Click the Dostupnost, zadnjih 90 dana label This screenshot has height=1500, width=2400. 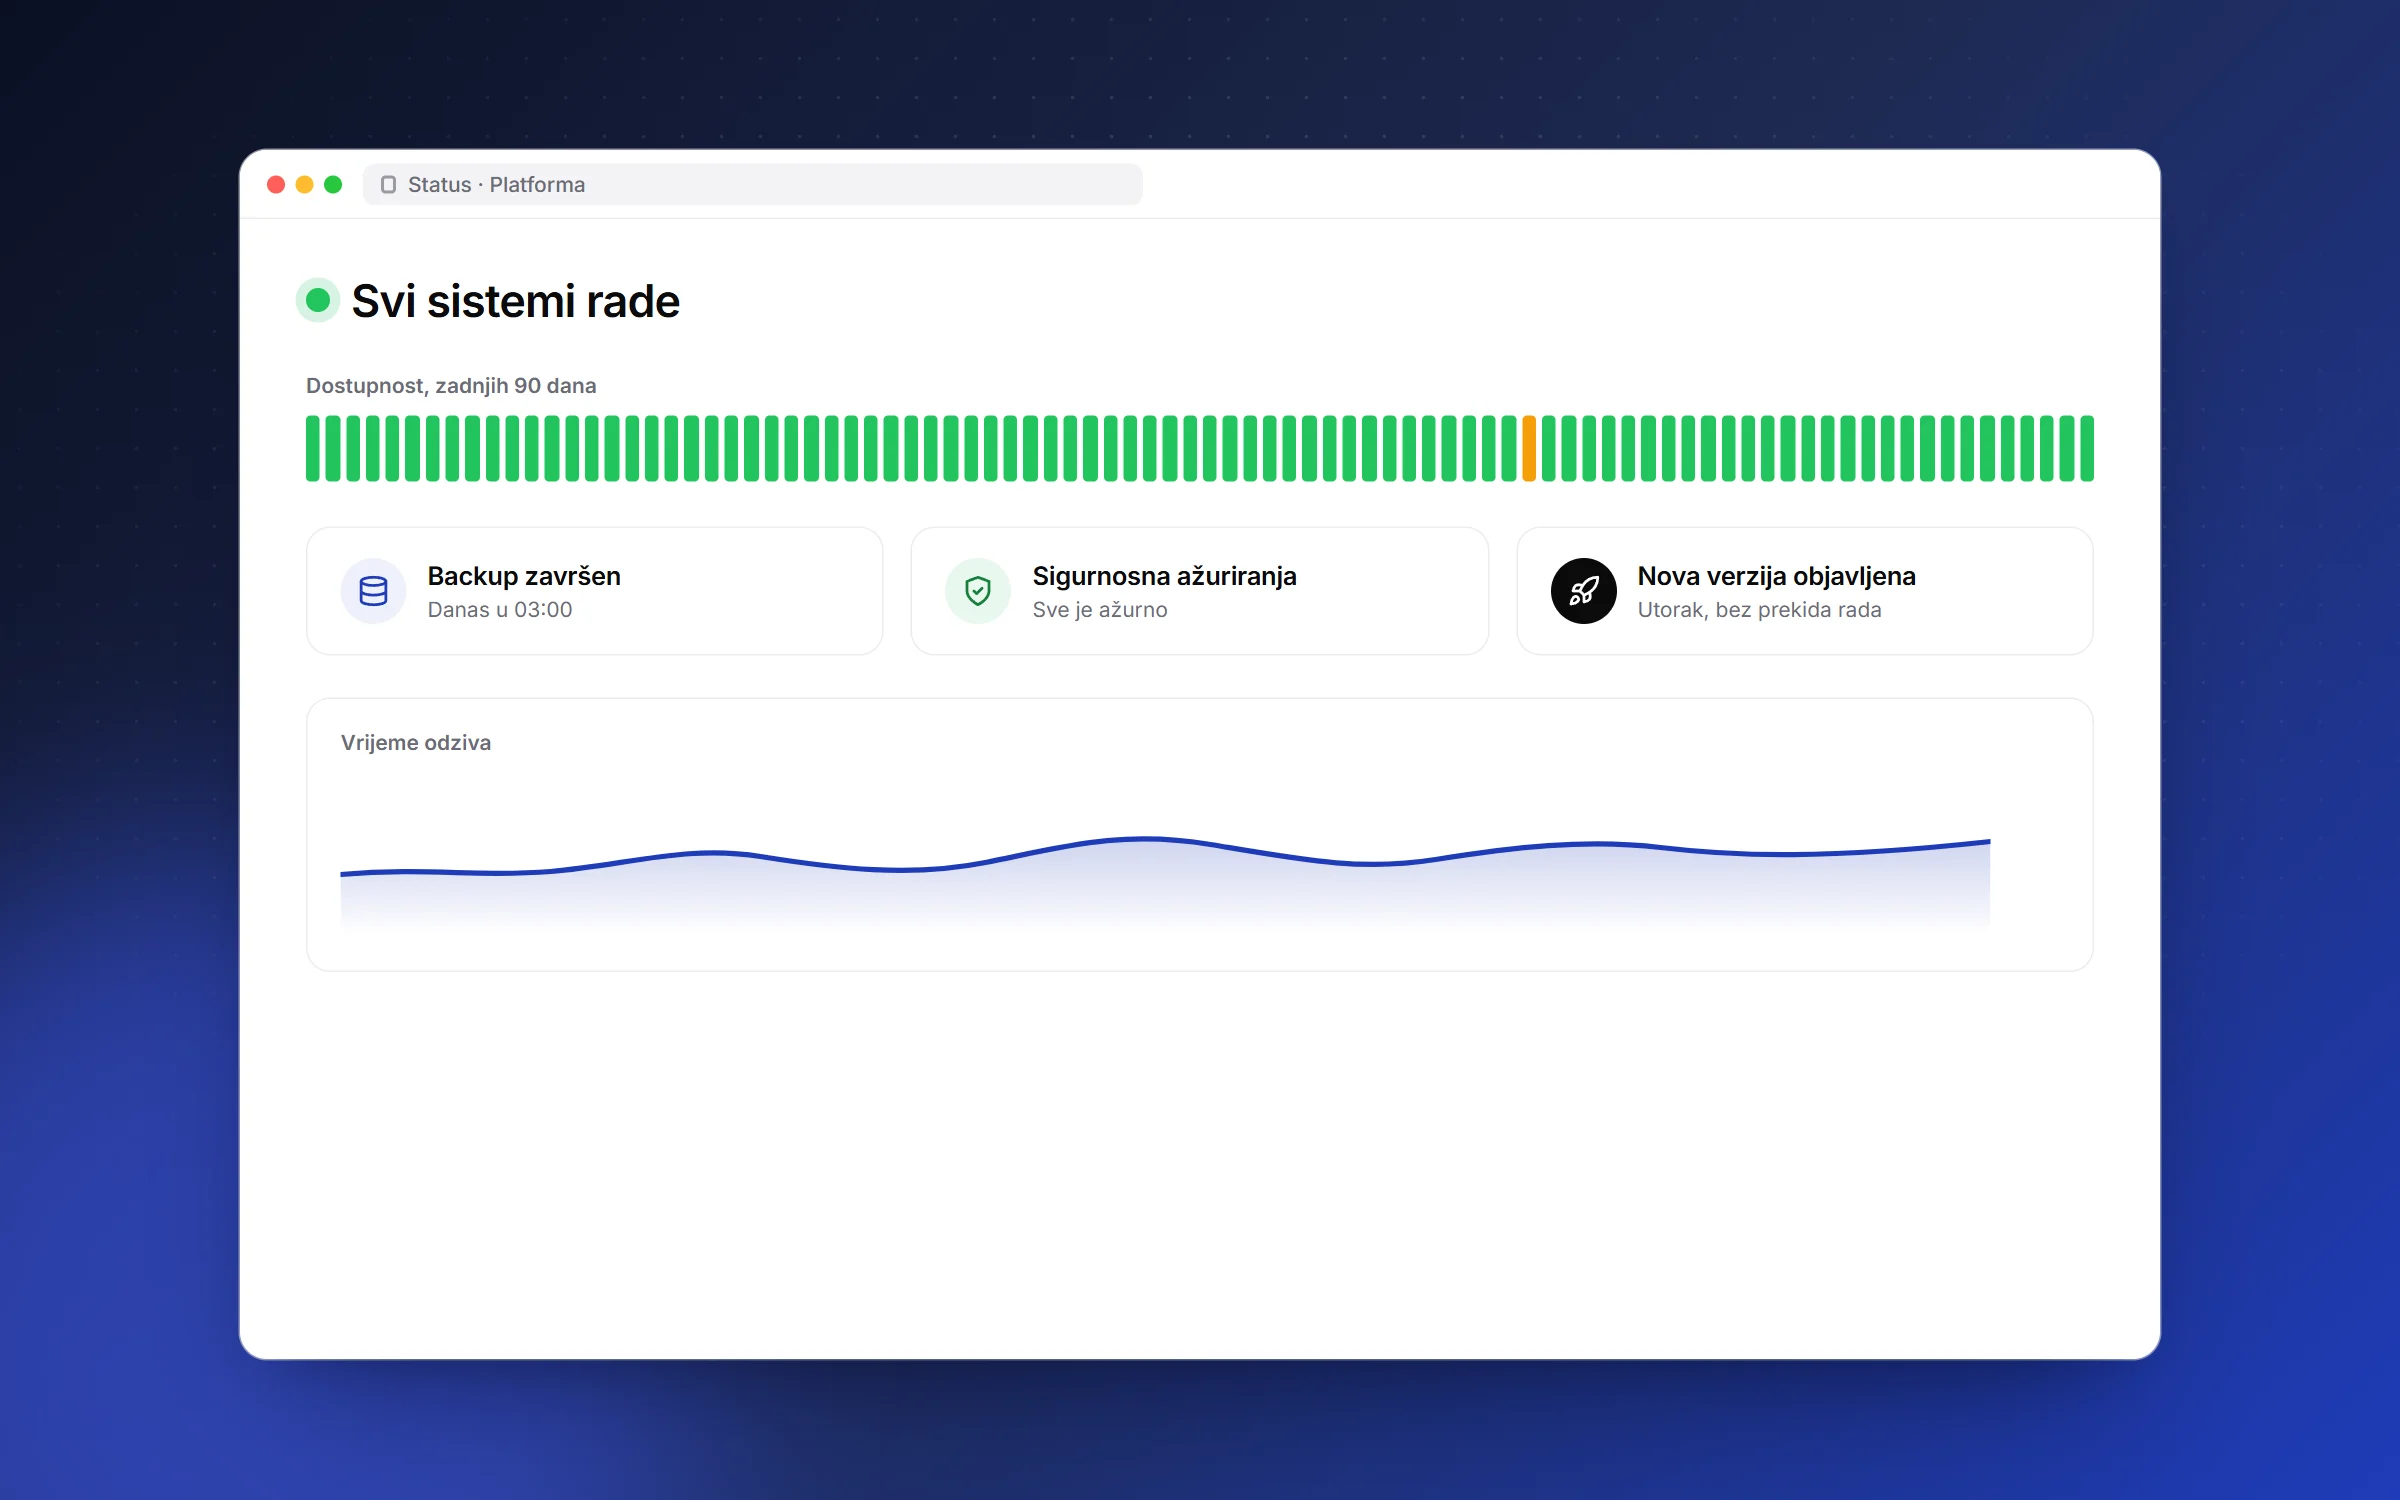coord(451,386)
